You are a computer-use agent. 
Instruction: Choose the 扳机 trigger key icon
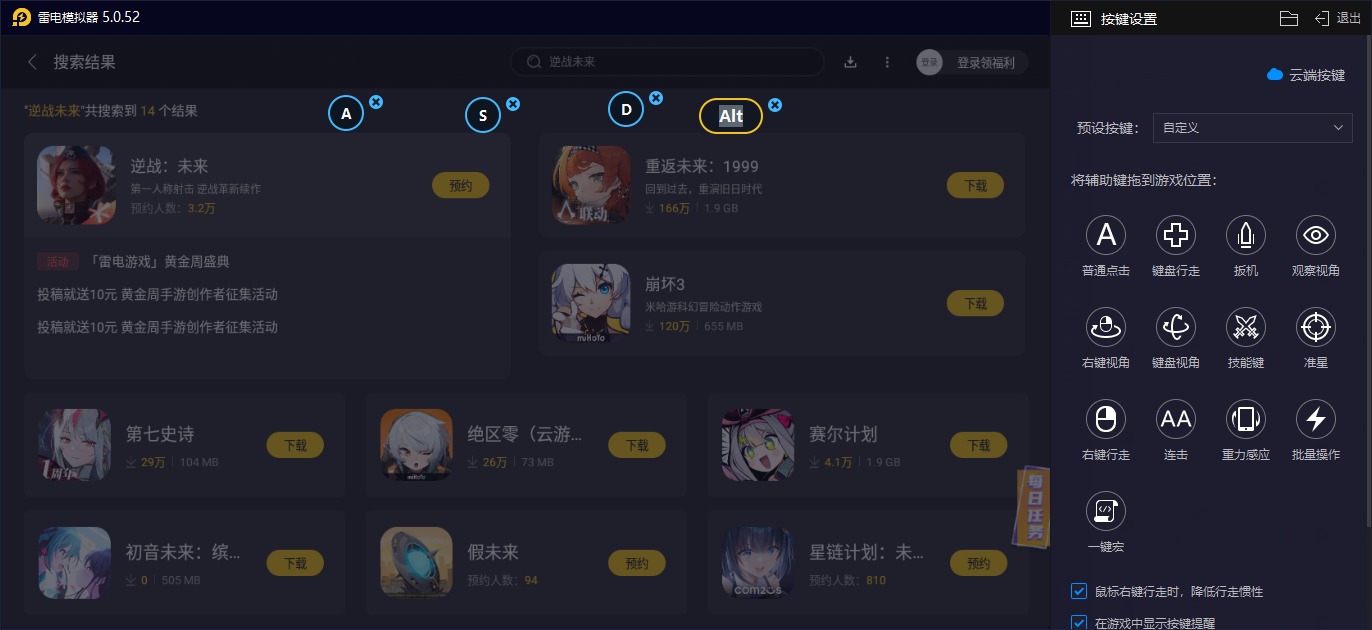1246,235
